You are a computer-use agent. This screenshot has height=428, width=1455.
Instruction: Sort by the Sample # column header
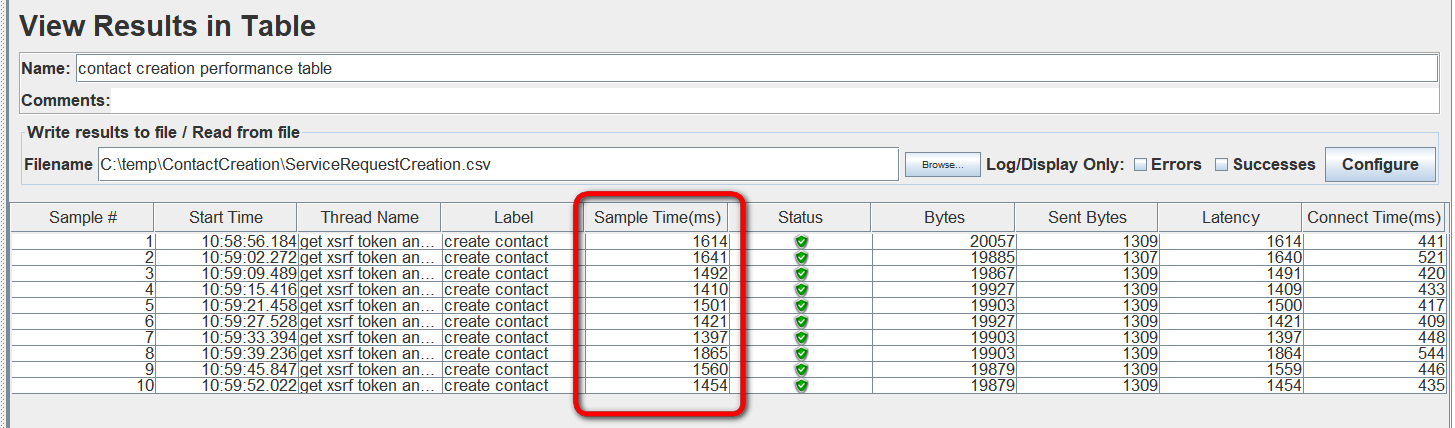[x=83, y=217]
